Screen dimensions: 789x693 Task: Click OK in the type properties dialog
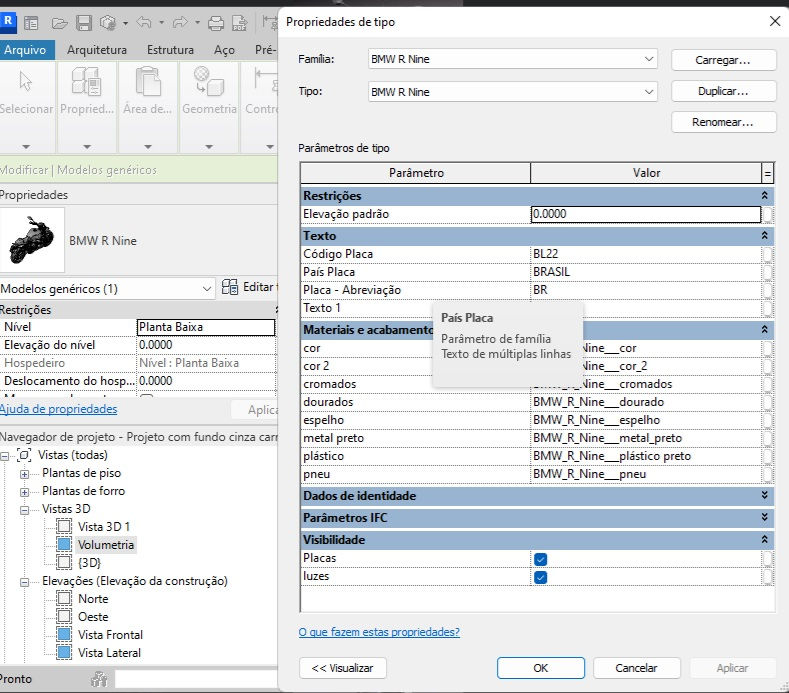coord(540,668)
